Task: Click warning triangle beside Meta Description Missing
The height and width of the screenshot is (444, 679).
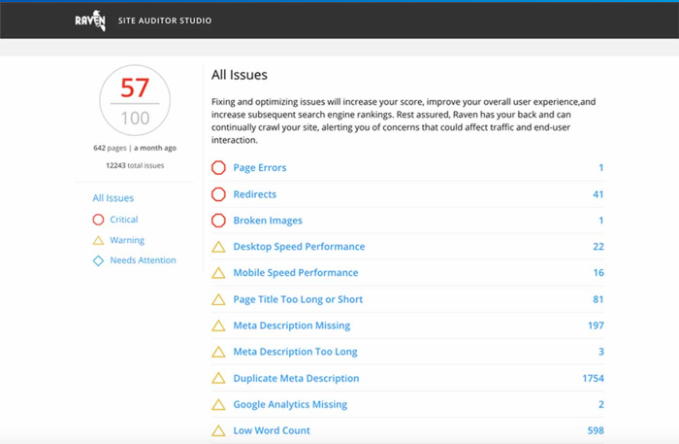Action: pos(218,326)
